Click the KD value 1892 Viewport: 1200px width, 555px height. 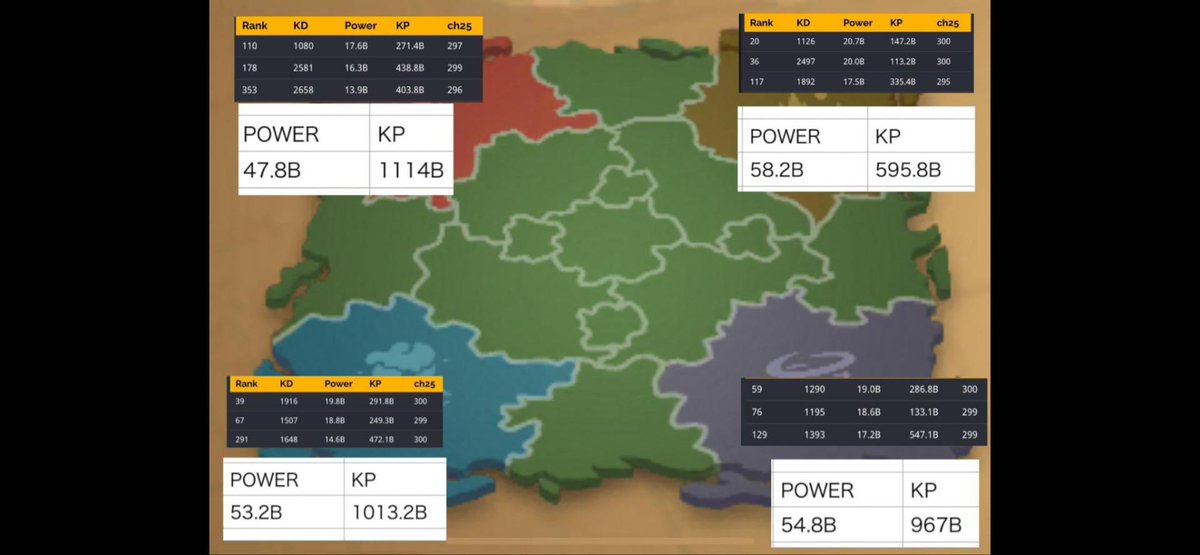coord(806,82)
